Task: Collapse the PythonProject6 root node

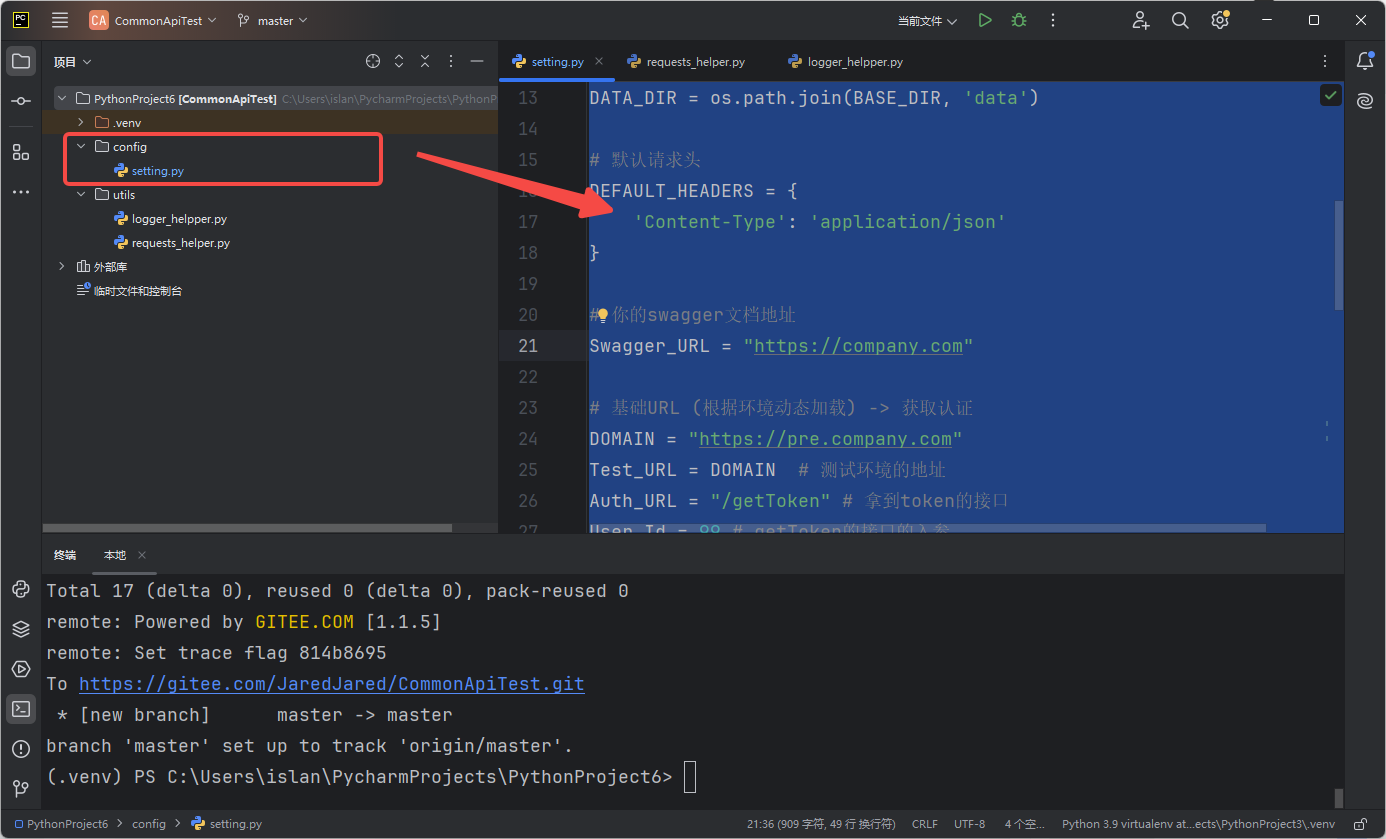Action: point(62,99)
